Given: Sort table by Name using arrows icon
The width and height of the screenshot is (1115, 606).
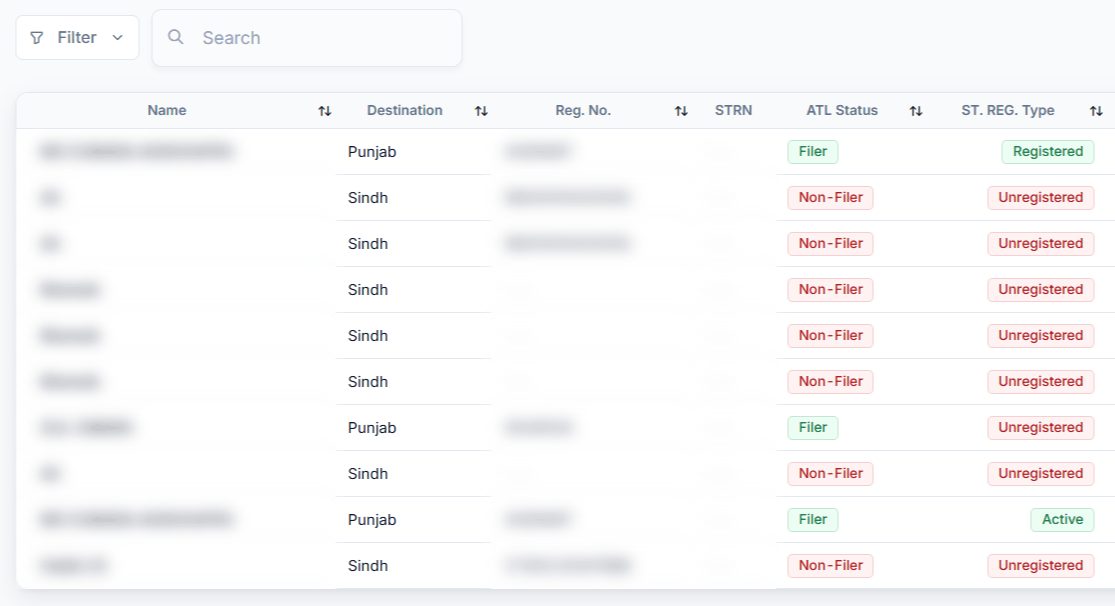Looking at the screenshot, I should tap(324, 111).
